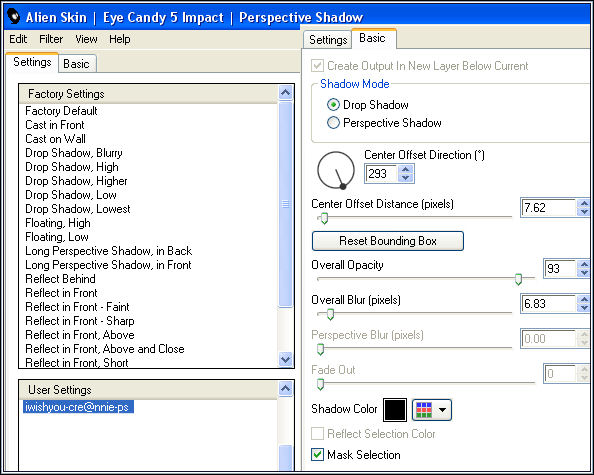
Task: Click the Overall Opacity slider handle
Action: (x=518, y=279)
